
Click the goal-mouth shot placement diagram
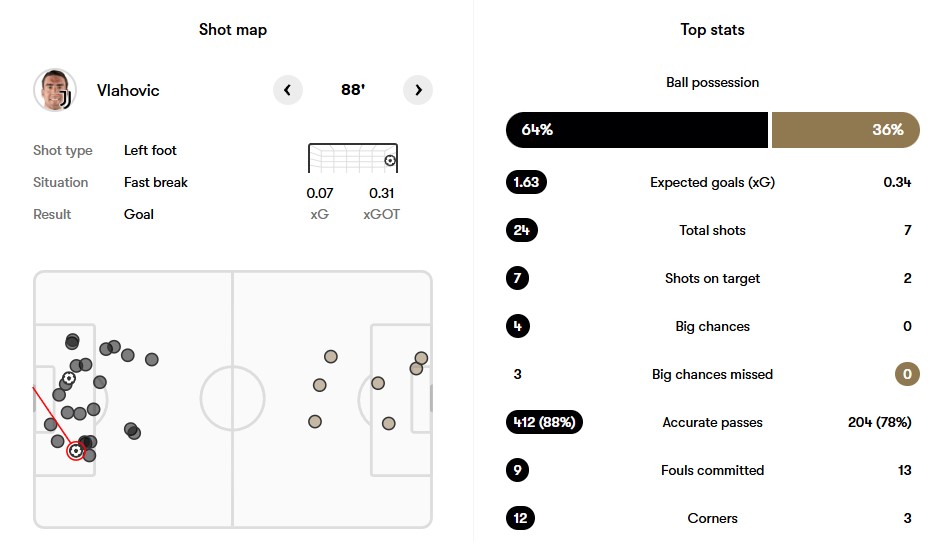(x=352, y=158)
